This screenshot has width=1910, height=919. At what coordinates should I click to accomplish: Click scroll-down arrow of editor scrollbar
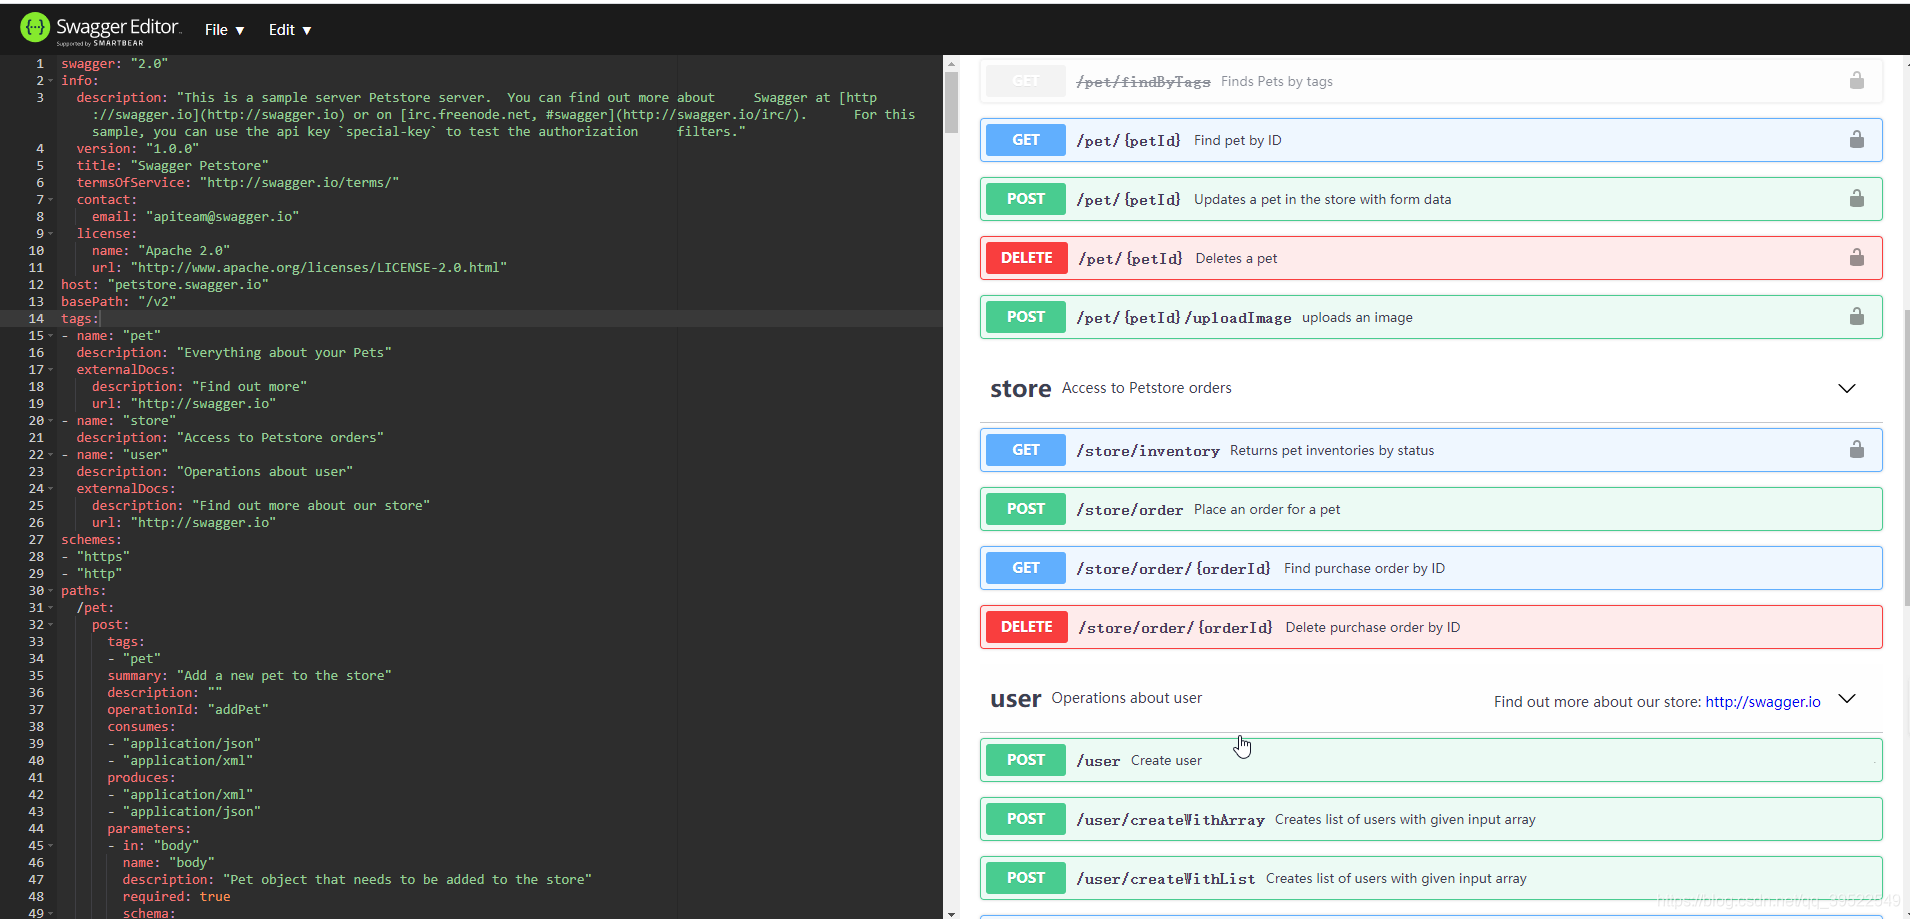(951, 912)
